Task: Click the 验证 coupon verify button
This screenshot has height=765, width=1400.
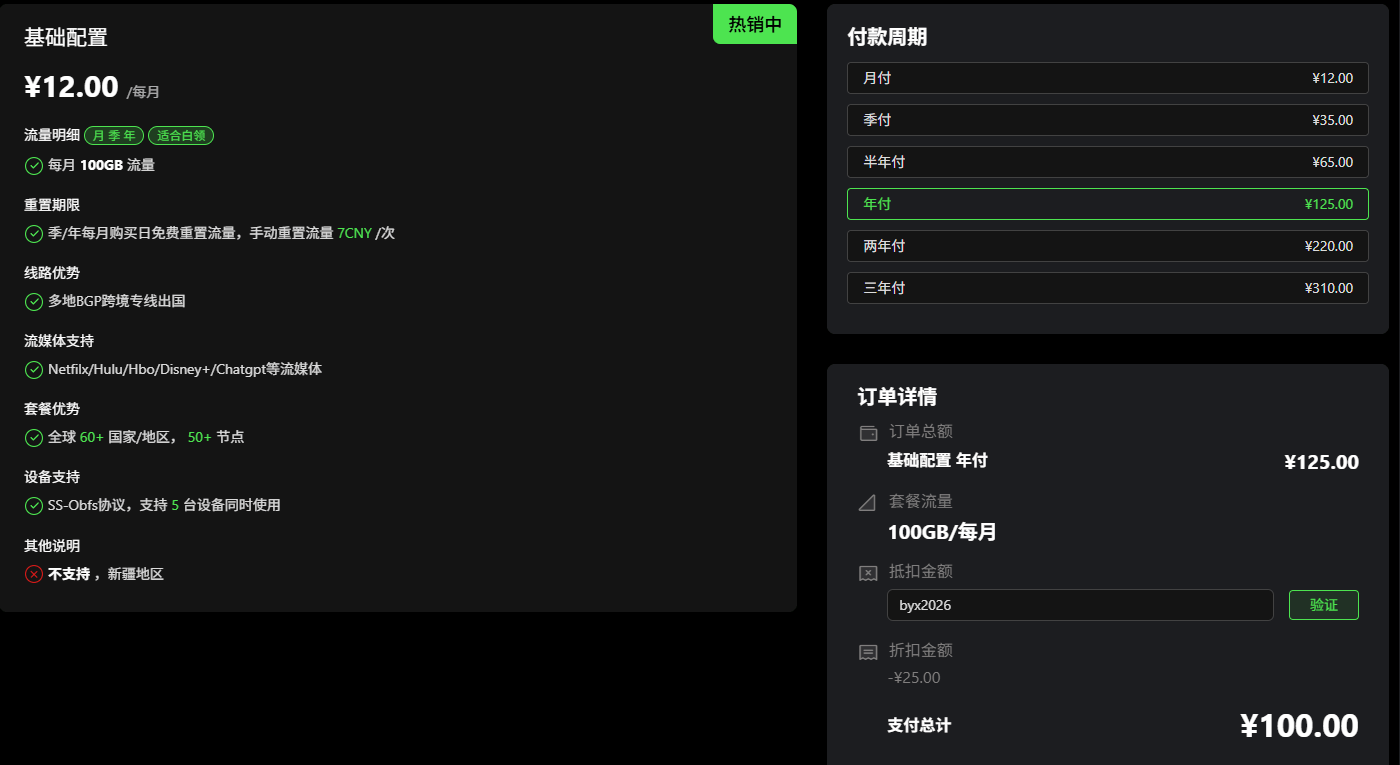Action: [x=1323, y=605]
